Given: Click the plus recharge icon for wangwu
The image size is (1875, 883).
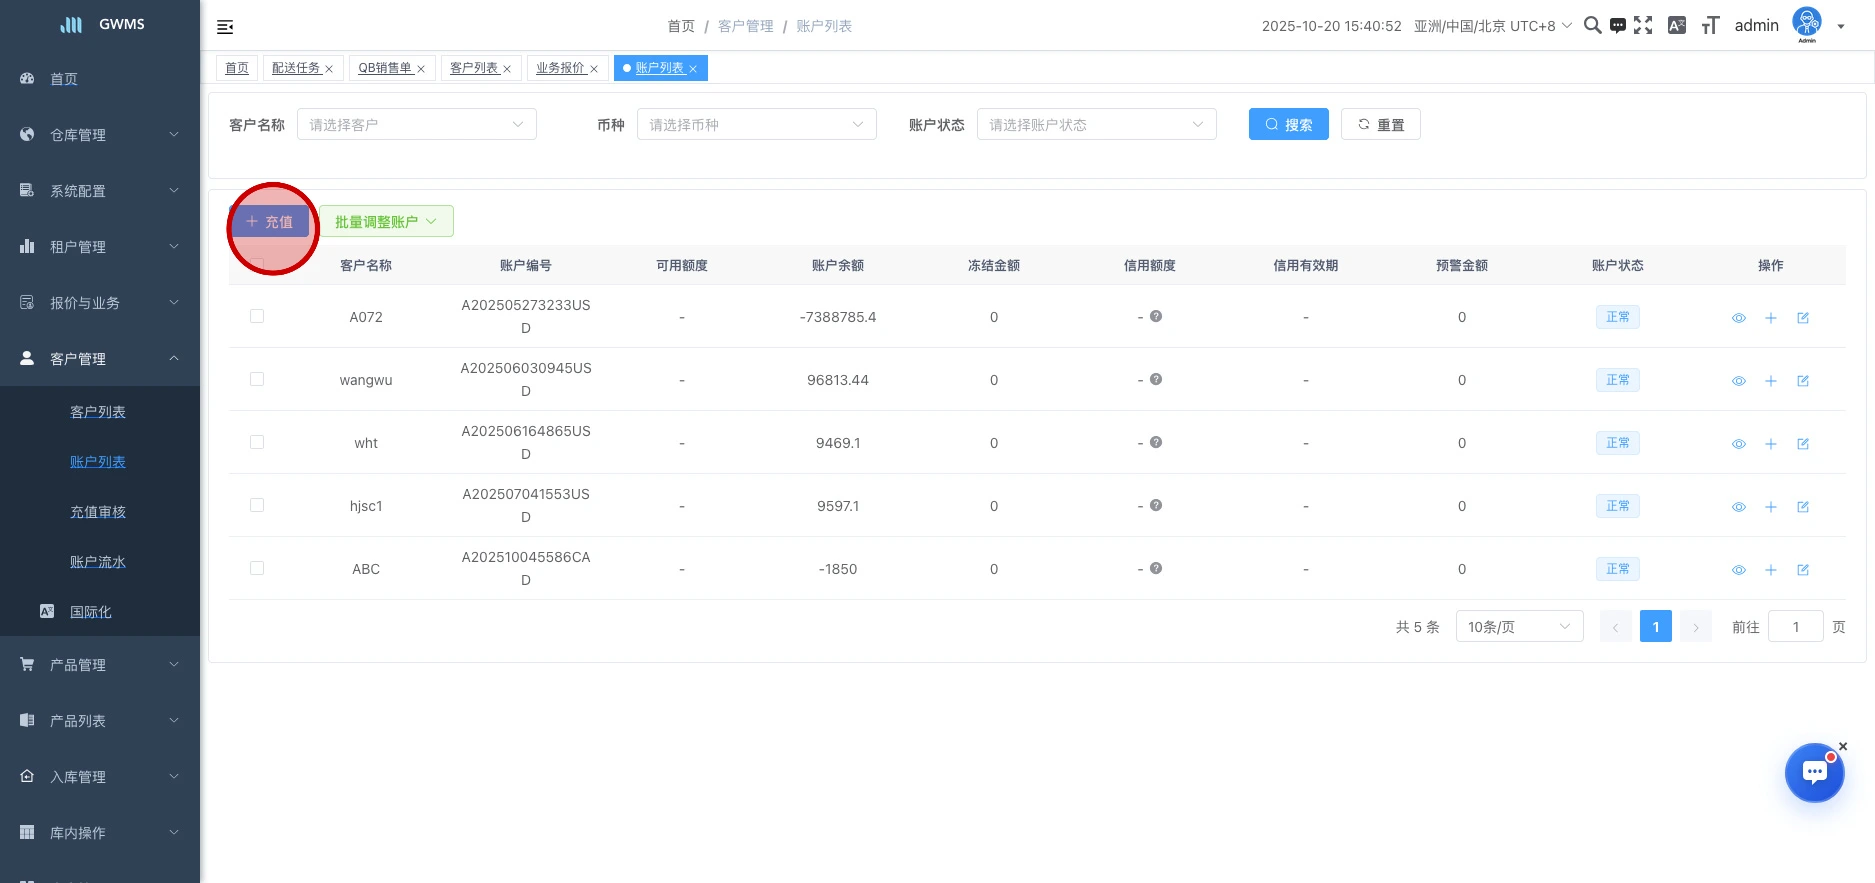Looking at the screenshot, I should coord(1771,381).
